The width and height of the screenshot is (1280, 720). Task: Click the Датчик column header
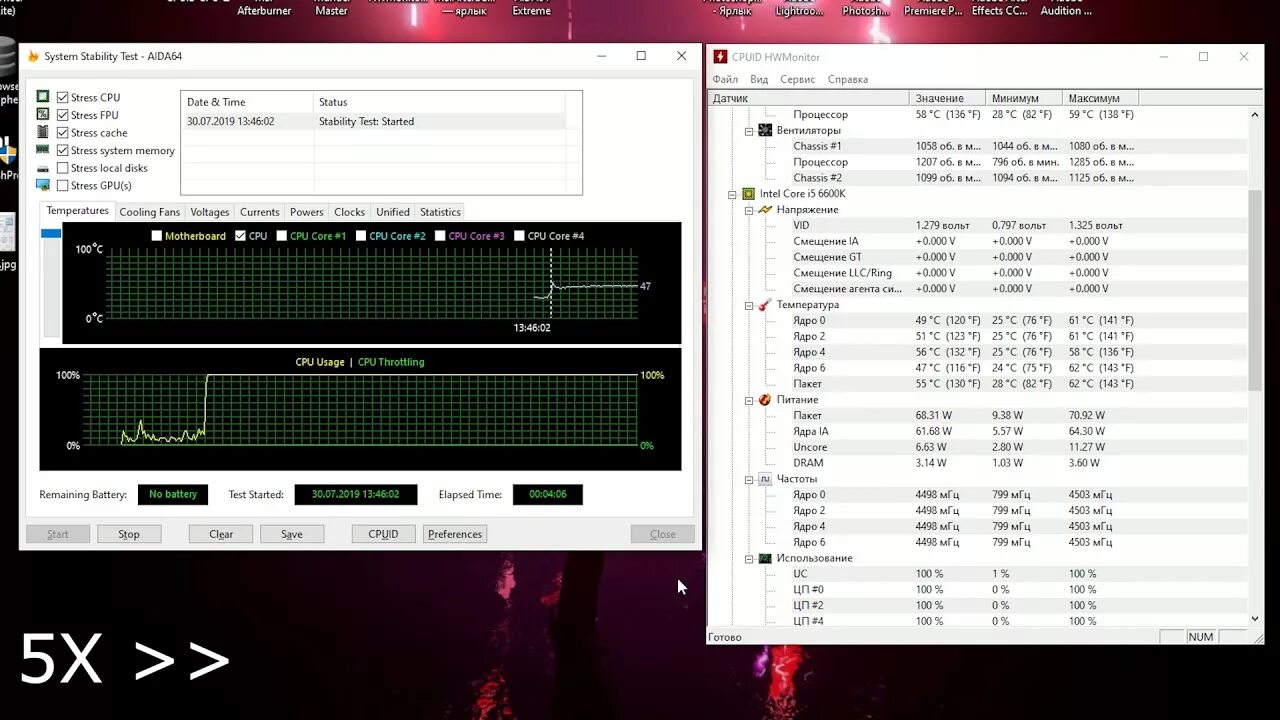click(808, 98)
